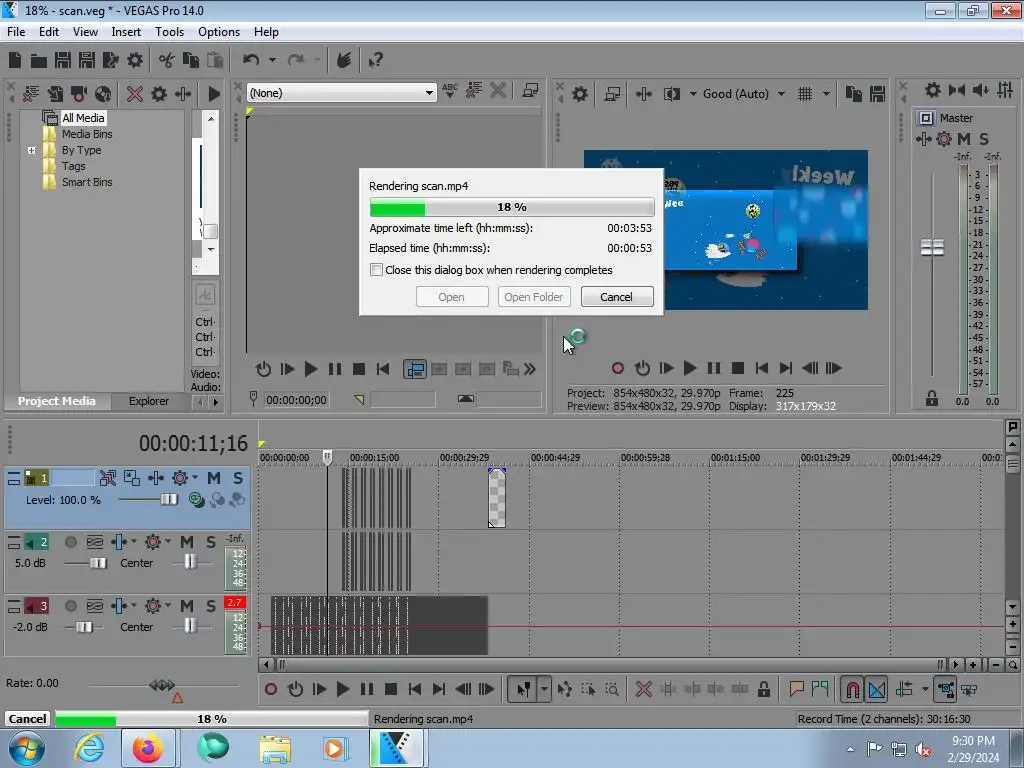The height and width of the screenshot is (768, 1024).
Task: Toggle Master bus mute M button
Action: [x=964, y=138]
